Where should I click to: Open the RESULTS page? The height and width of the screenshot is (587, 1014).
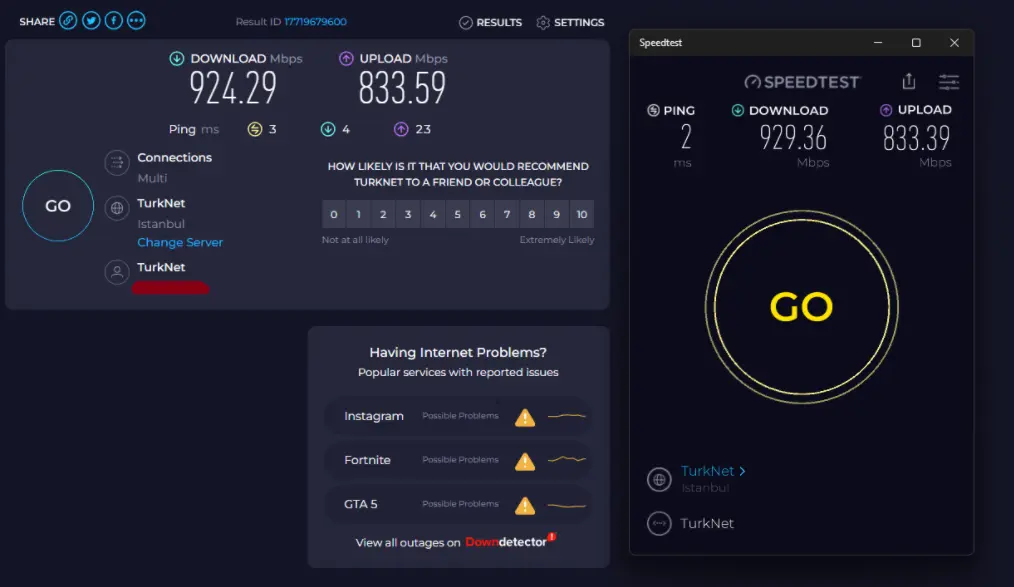coord(491,23)
